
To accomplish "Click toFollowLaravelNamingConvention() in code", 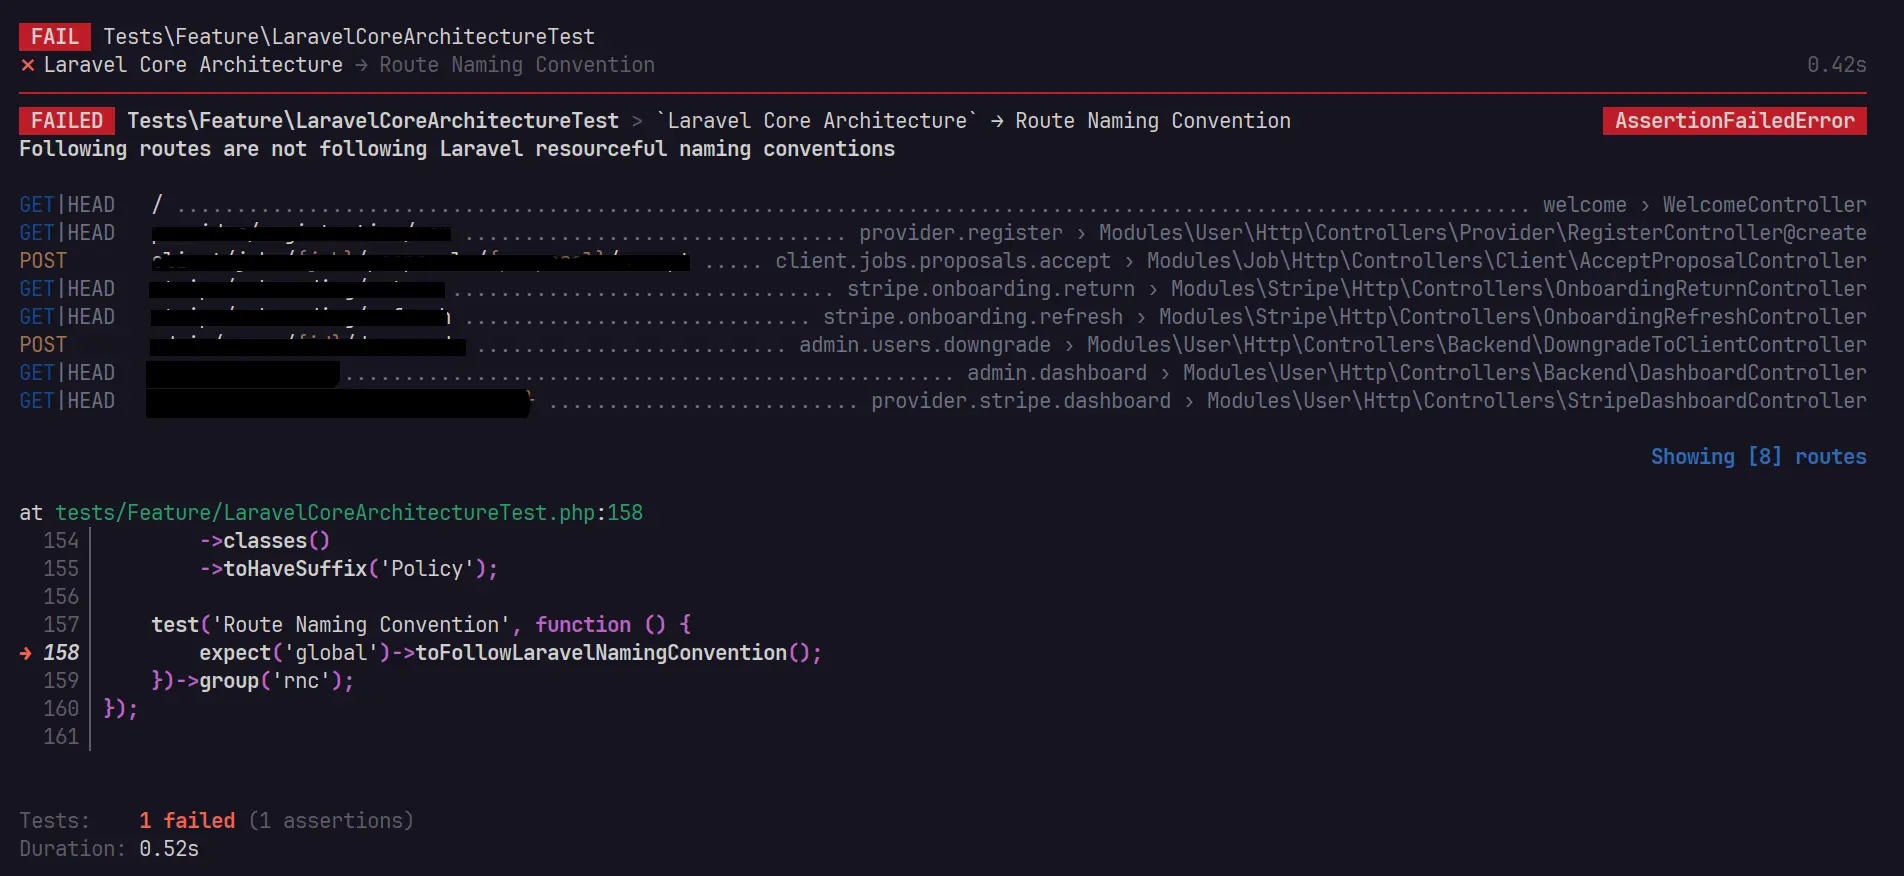I will click(x=619, y=653).
